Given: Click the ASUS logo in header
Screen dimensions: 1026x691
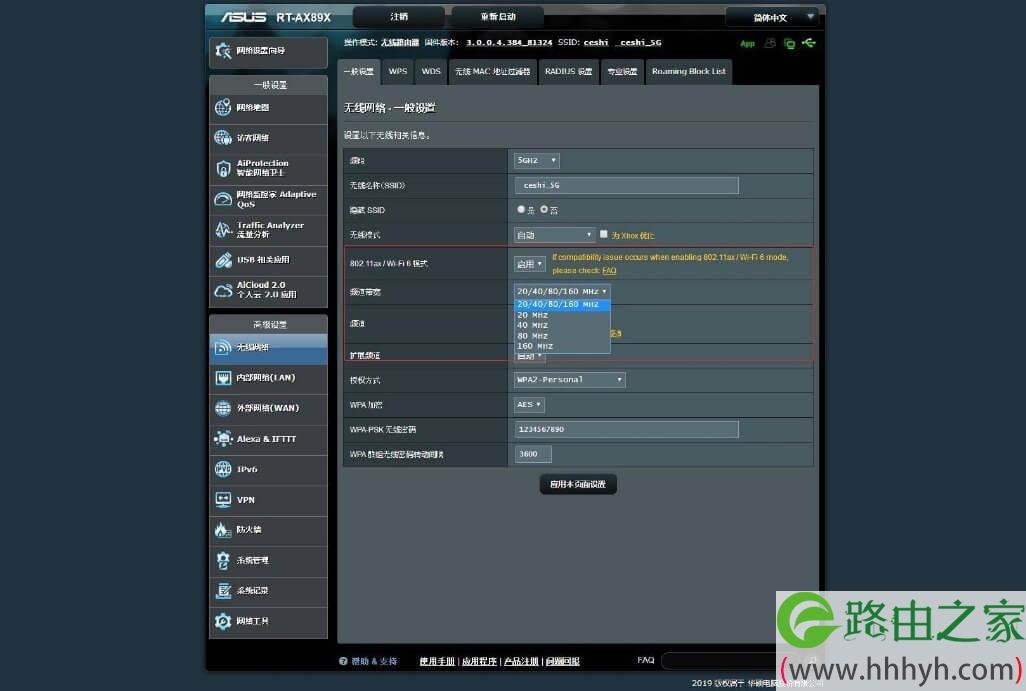Looking at the screenshot, I should [243, 17].
